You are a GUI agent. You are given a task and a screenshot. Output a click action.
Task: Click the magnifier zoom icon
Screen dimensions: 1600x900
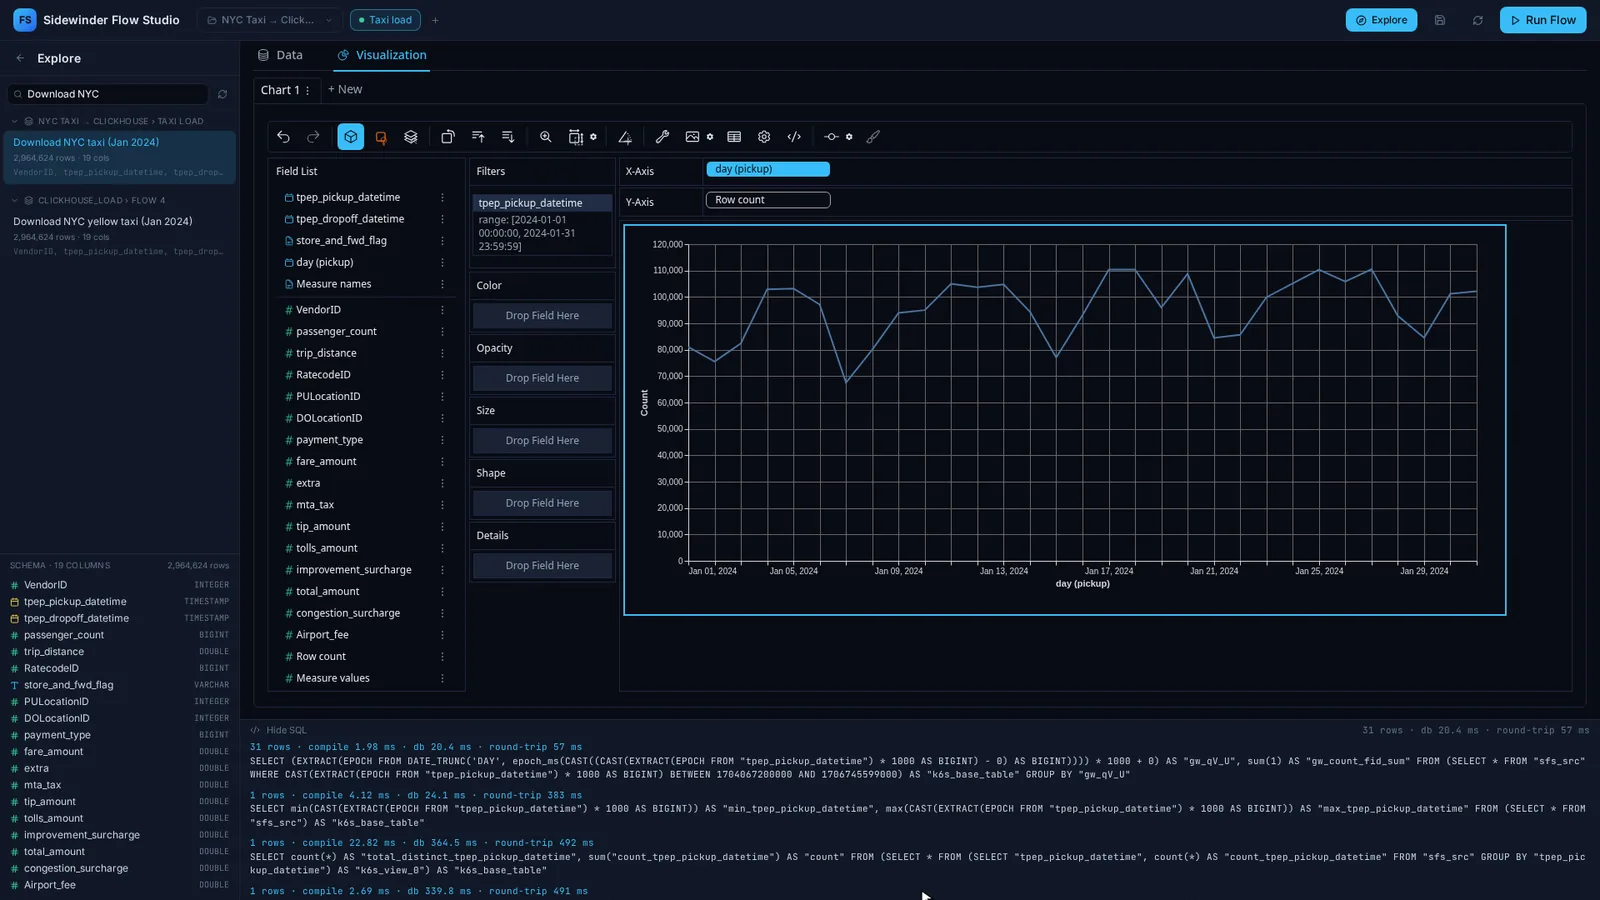(546, 137)
